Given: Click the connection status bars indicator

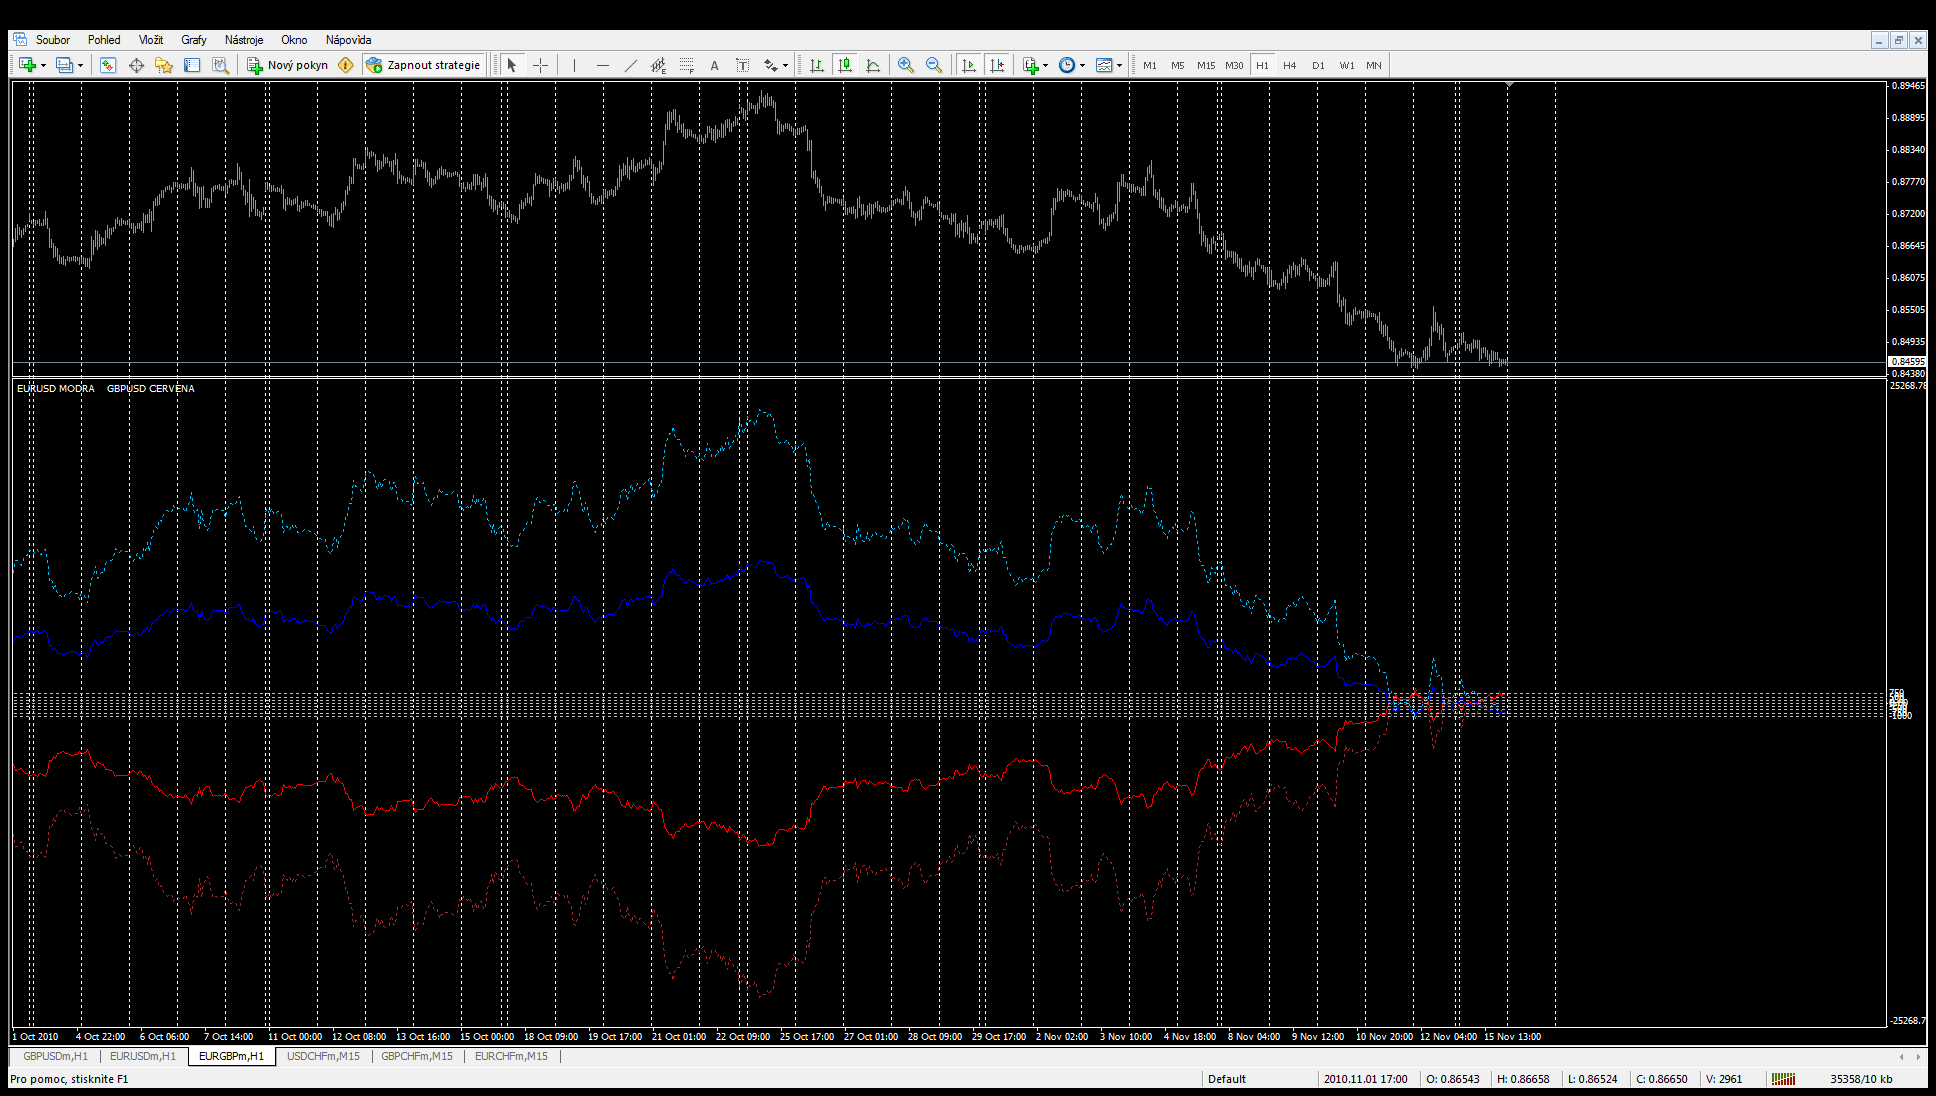Looking at the screenshot, I should [x=1783, y=1079].
